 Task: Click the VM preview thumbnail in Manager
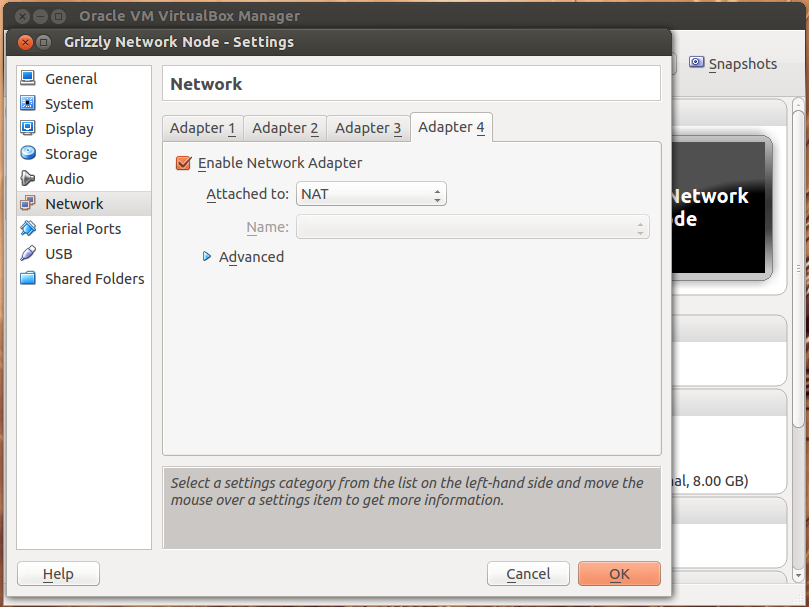[722, 208]
